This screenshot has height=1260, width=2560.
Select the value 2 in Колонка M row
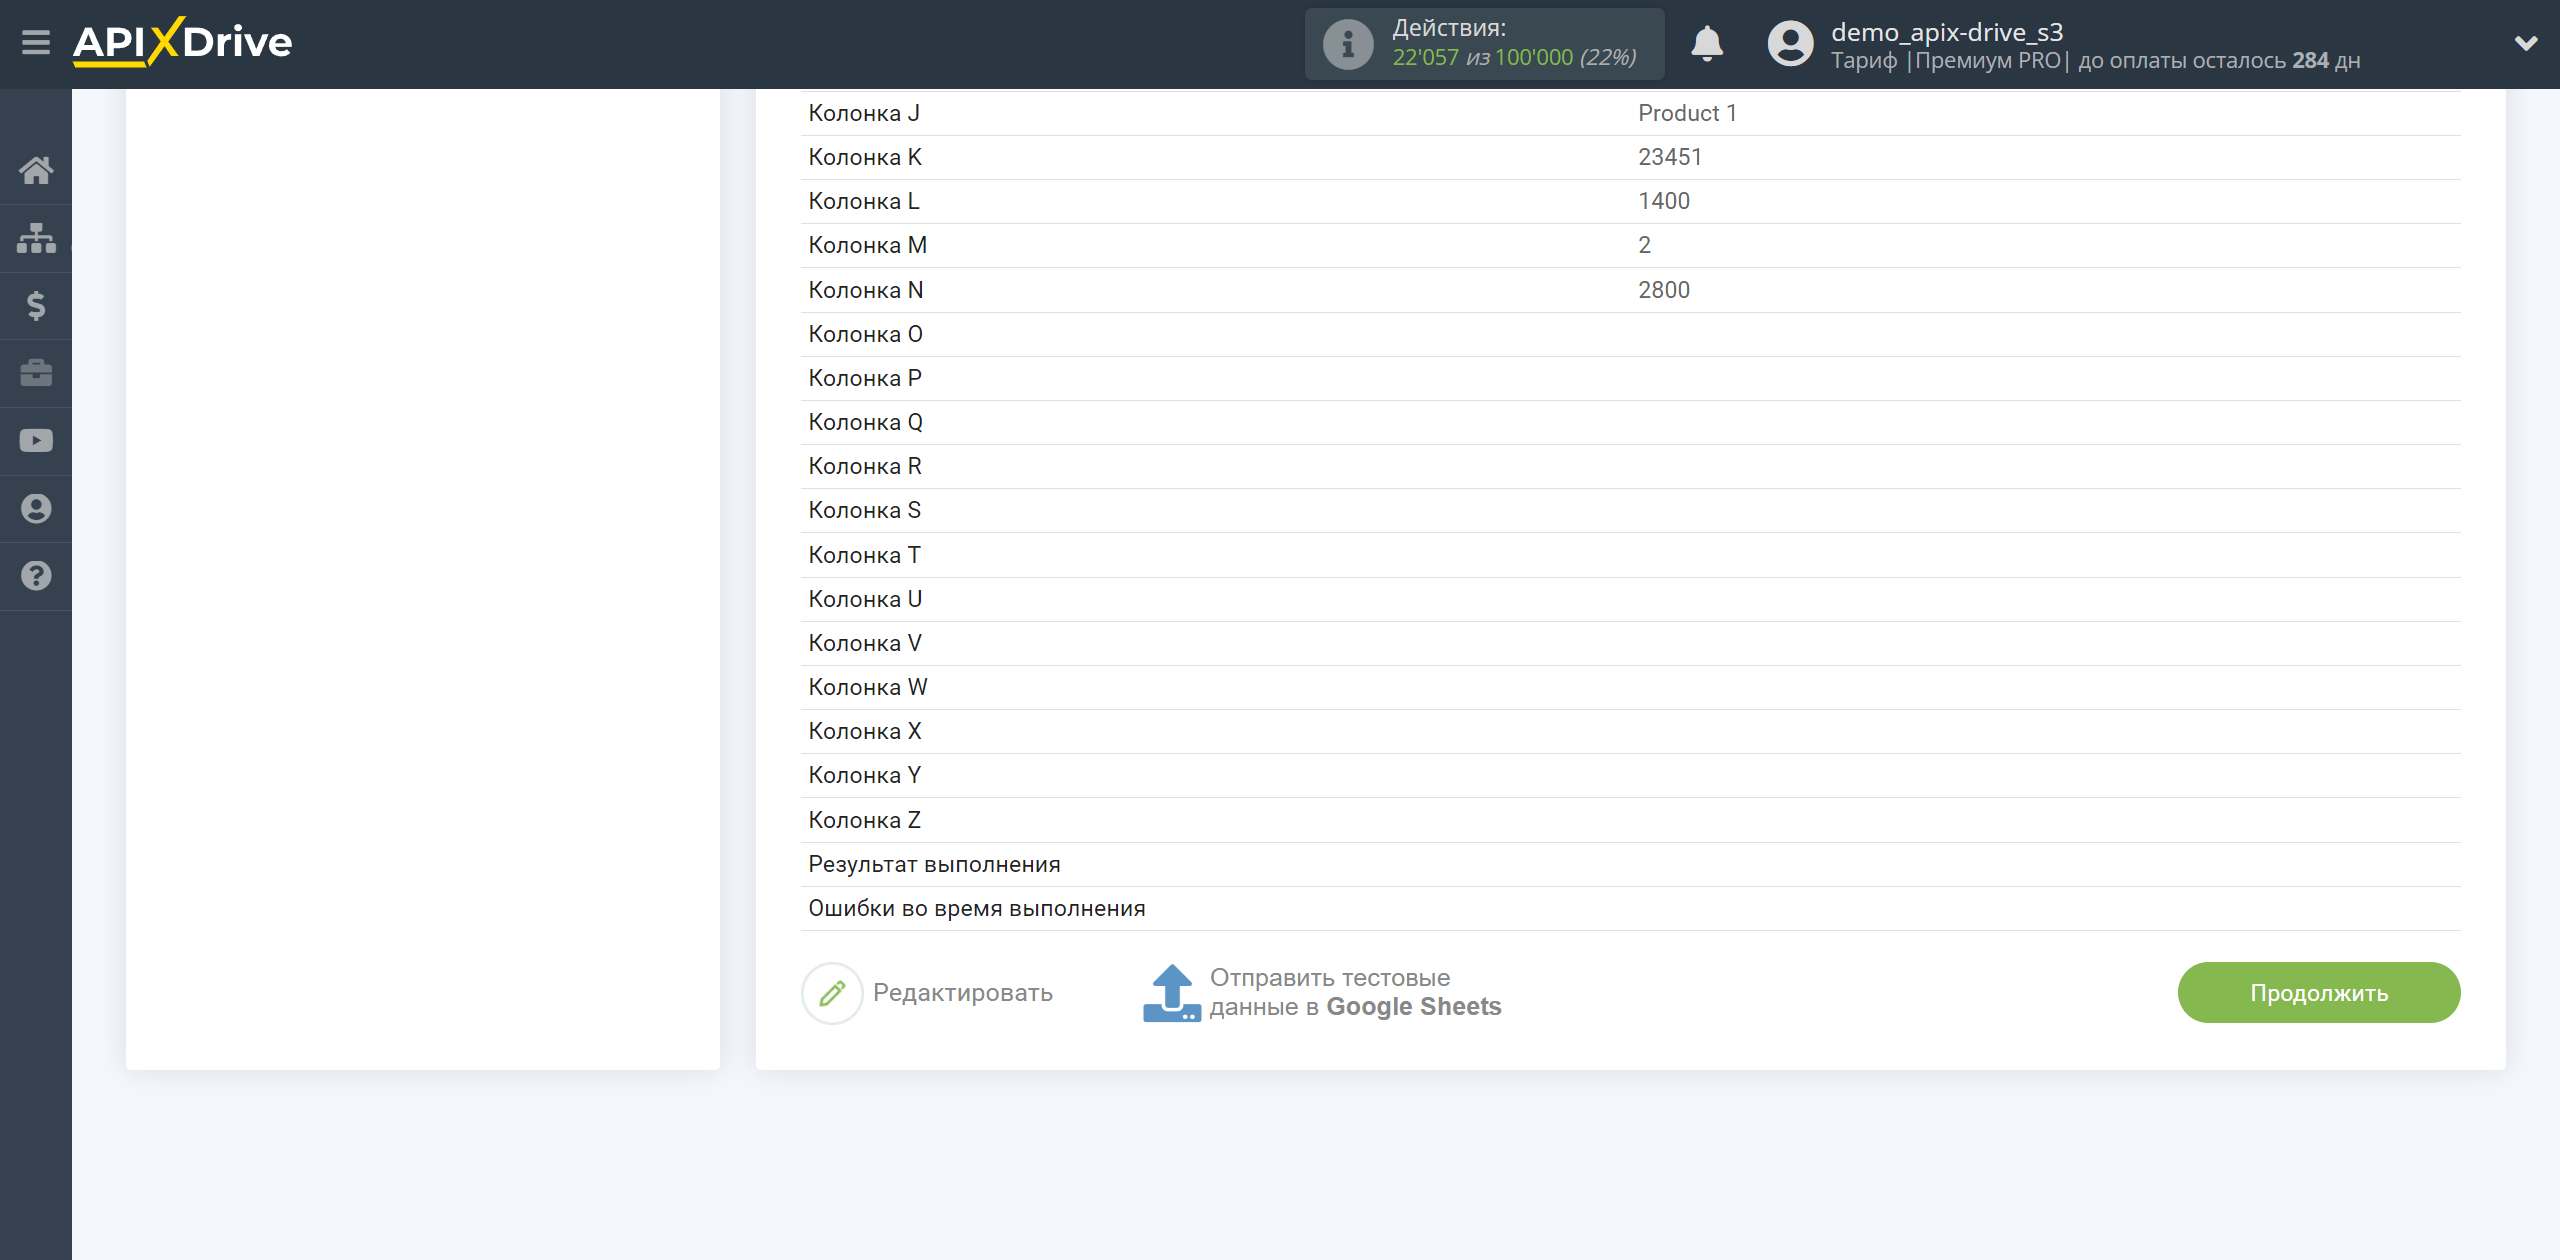1645,245
